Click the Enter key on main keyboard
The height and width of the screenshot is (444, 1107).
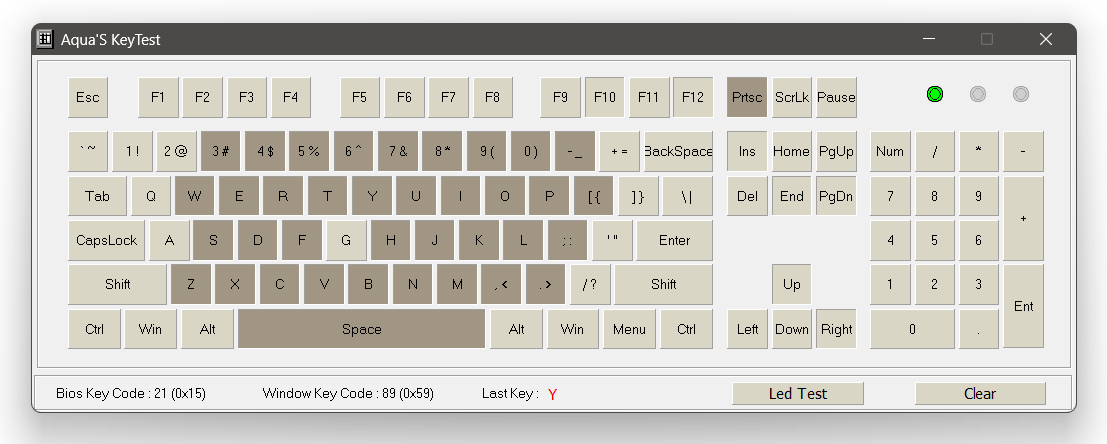tap(674, 241)
